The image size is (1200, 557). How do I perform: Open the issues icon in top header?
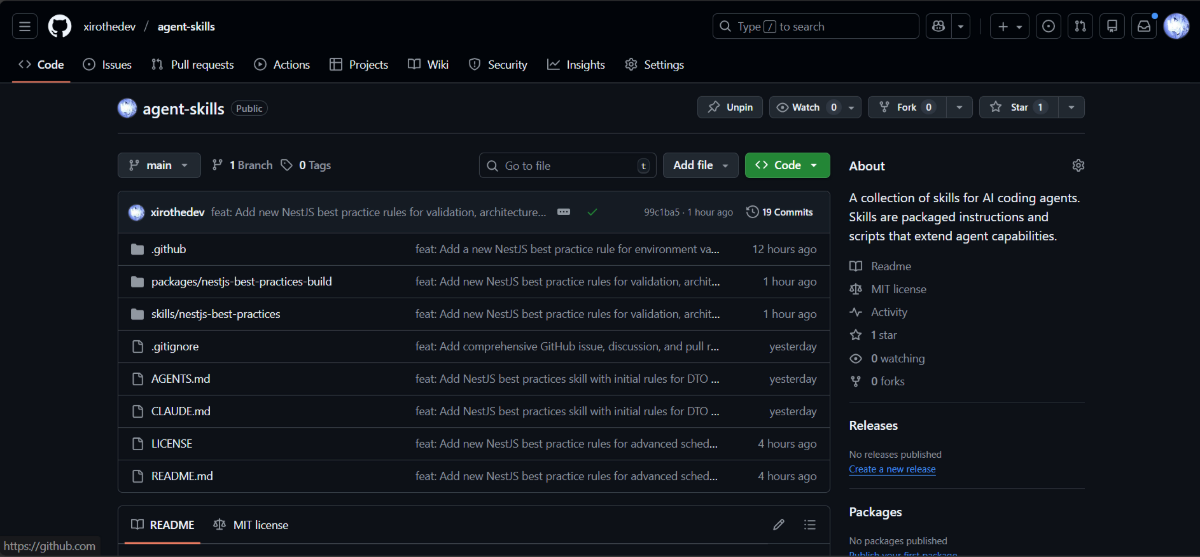[x=1048, y=27]
